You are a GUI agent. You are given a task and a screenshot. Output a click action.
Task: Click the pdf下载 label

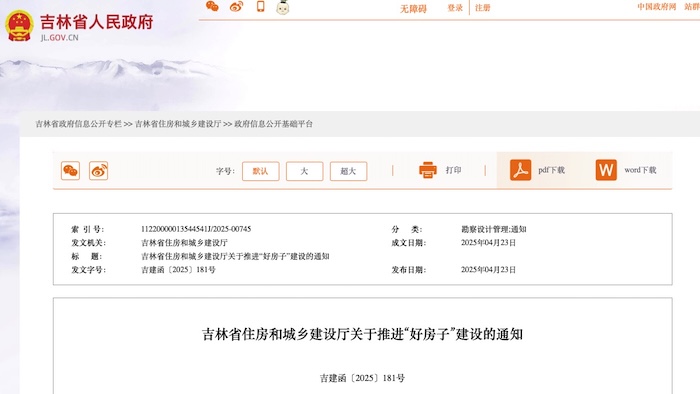(551, 170)
